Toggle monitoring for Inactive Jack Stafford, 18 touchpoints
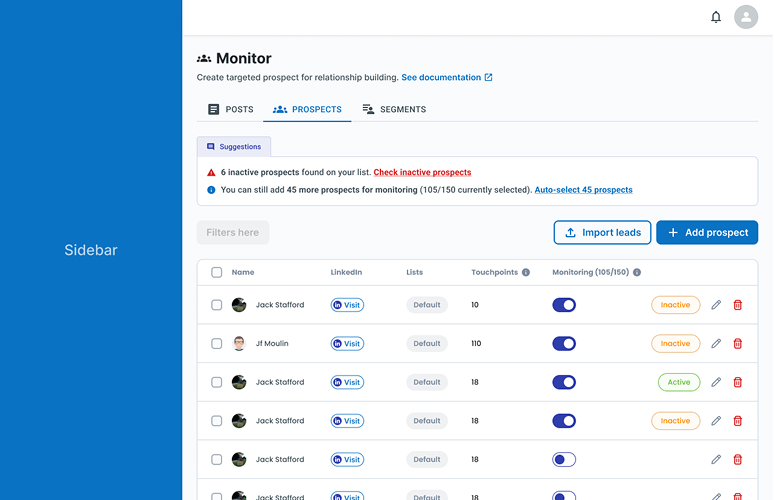Screen dimensions: 774x500 click(x=564, y=421)
